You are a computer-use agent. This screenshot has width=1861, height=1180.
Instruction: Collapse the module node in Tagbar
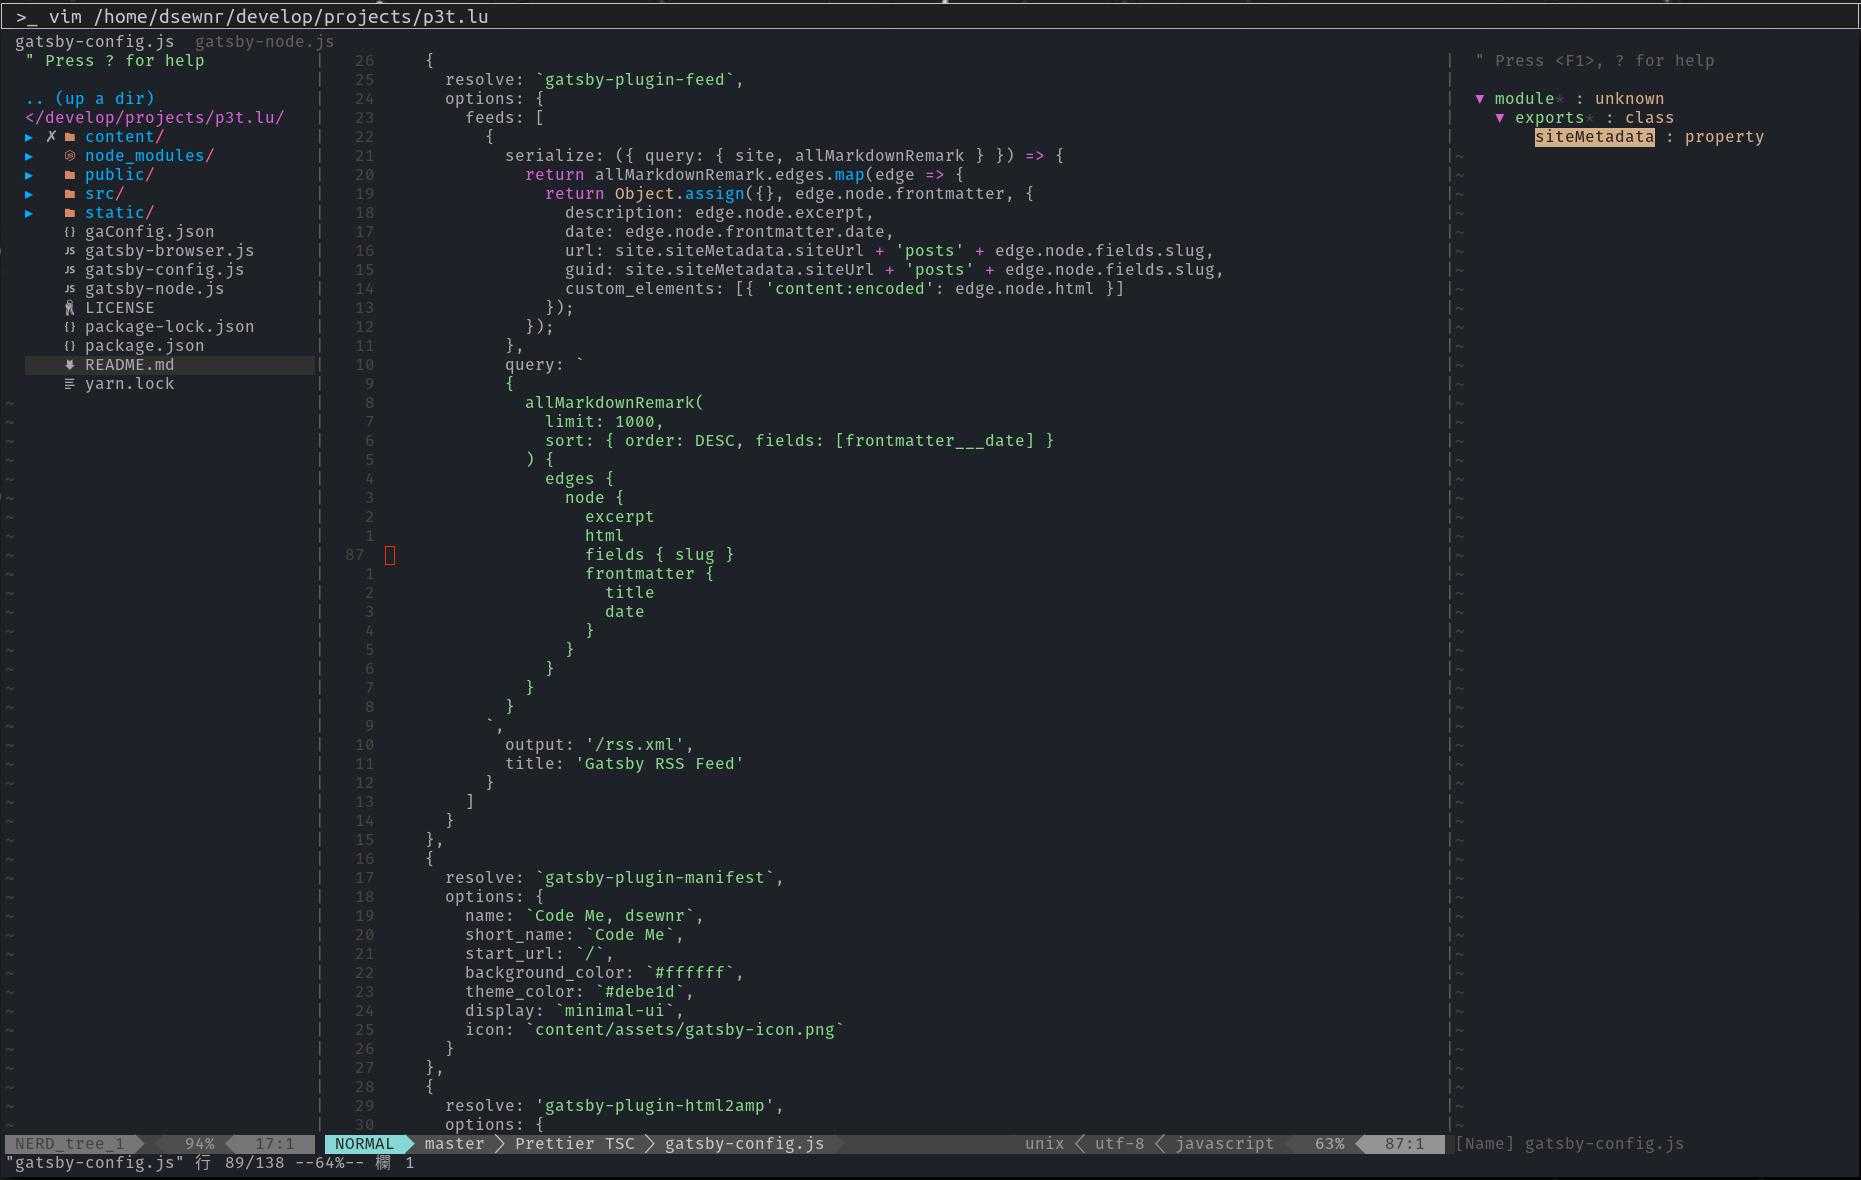click(x=1480, y=99)
